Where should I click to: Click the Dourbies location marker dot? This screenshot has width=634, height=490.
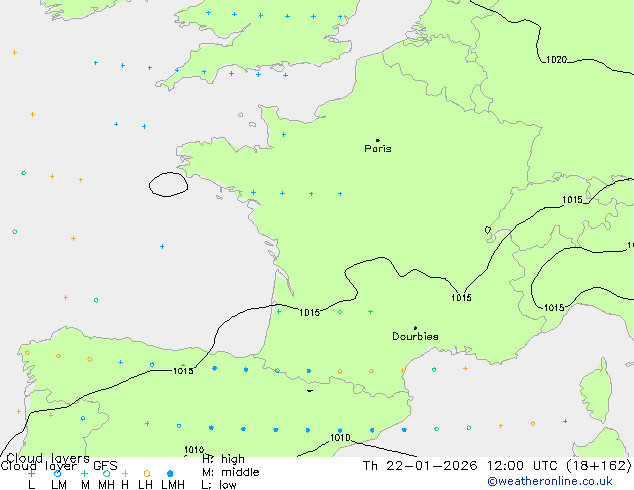[x=415, y=328]
